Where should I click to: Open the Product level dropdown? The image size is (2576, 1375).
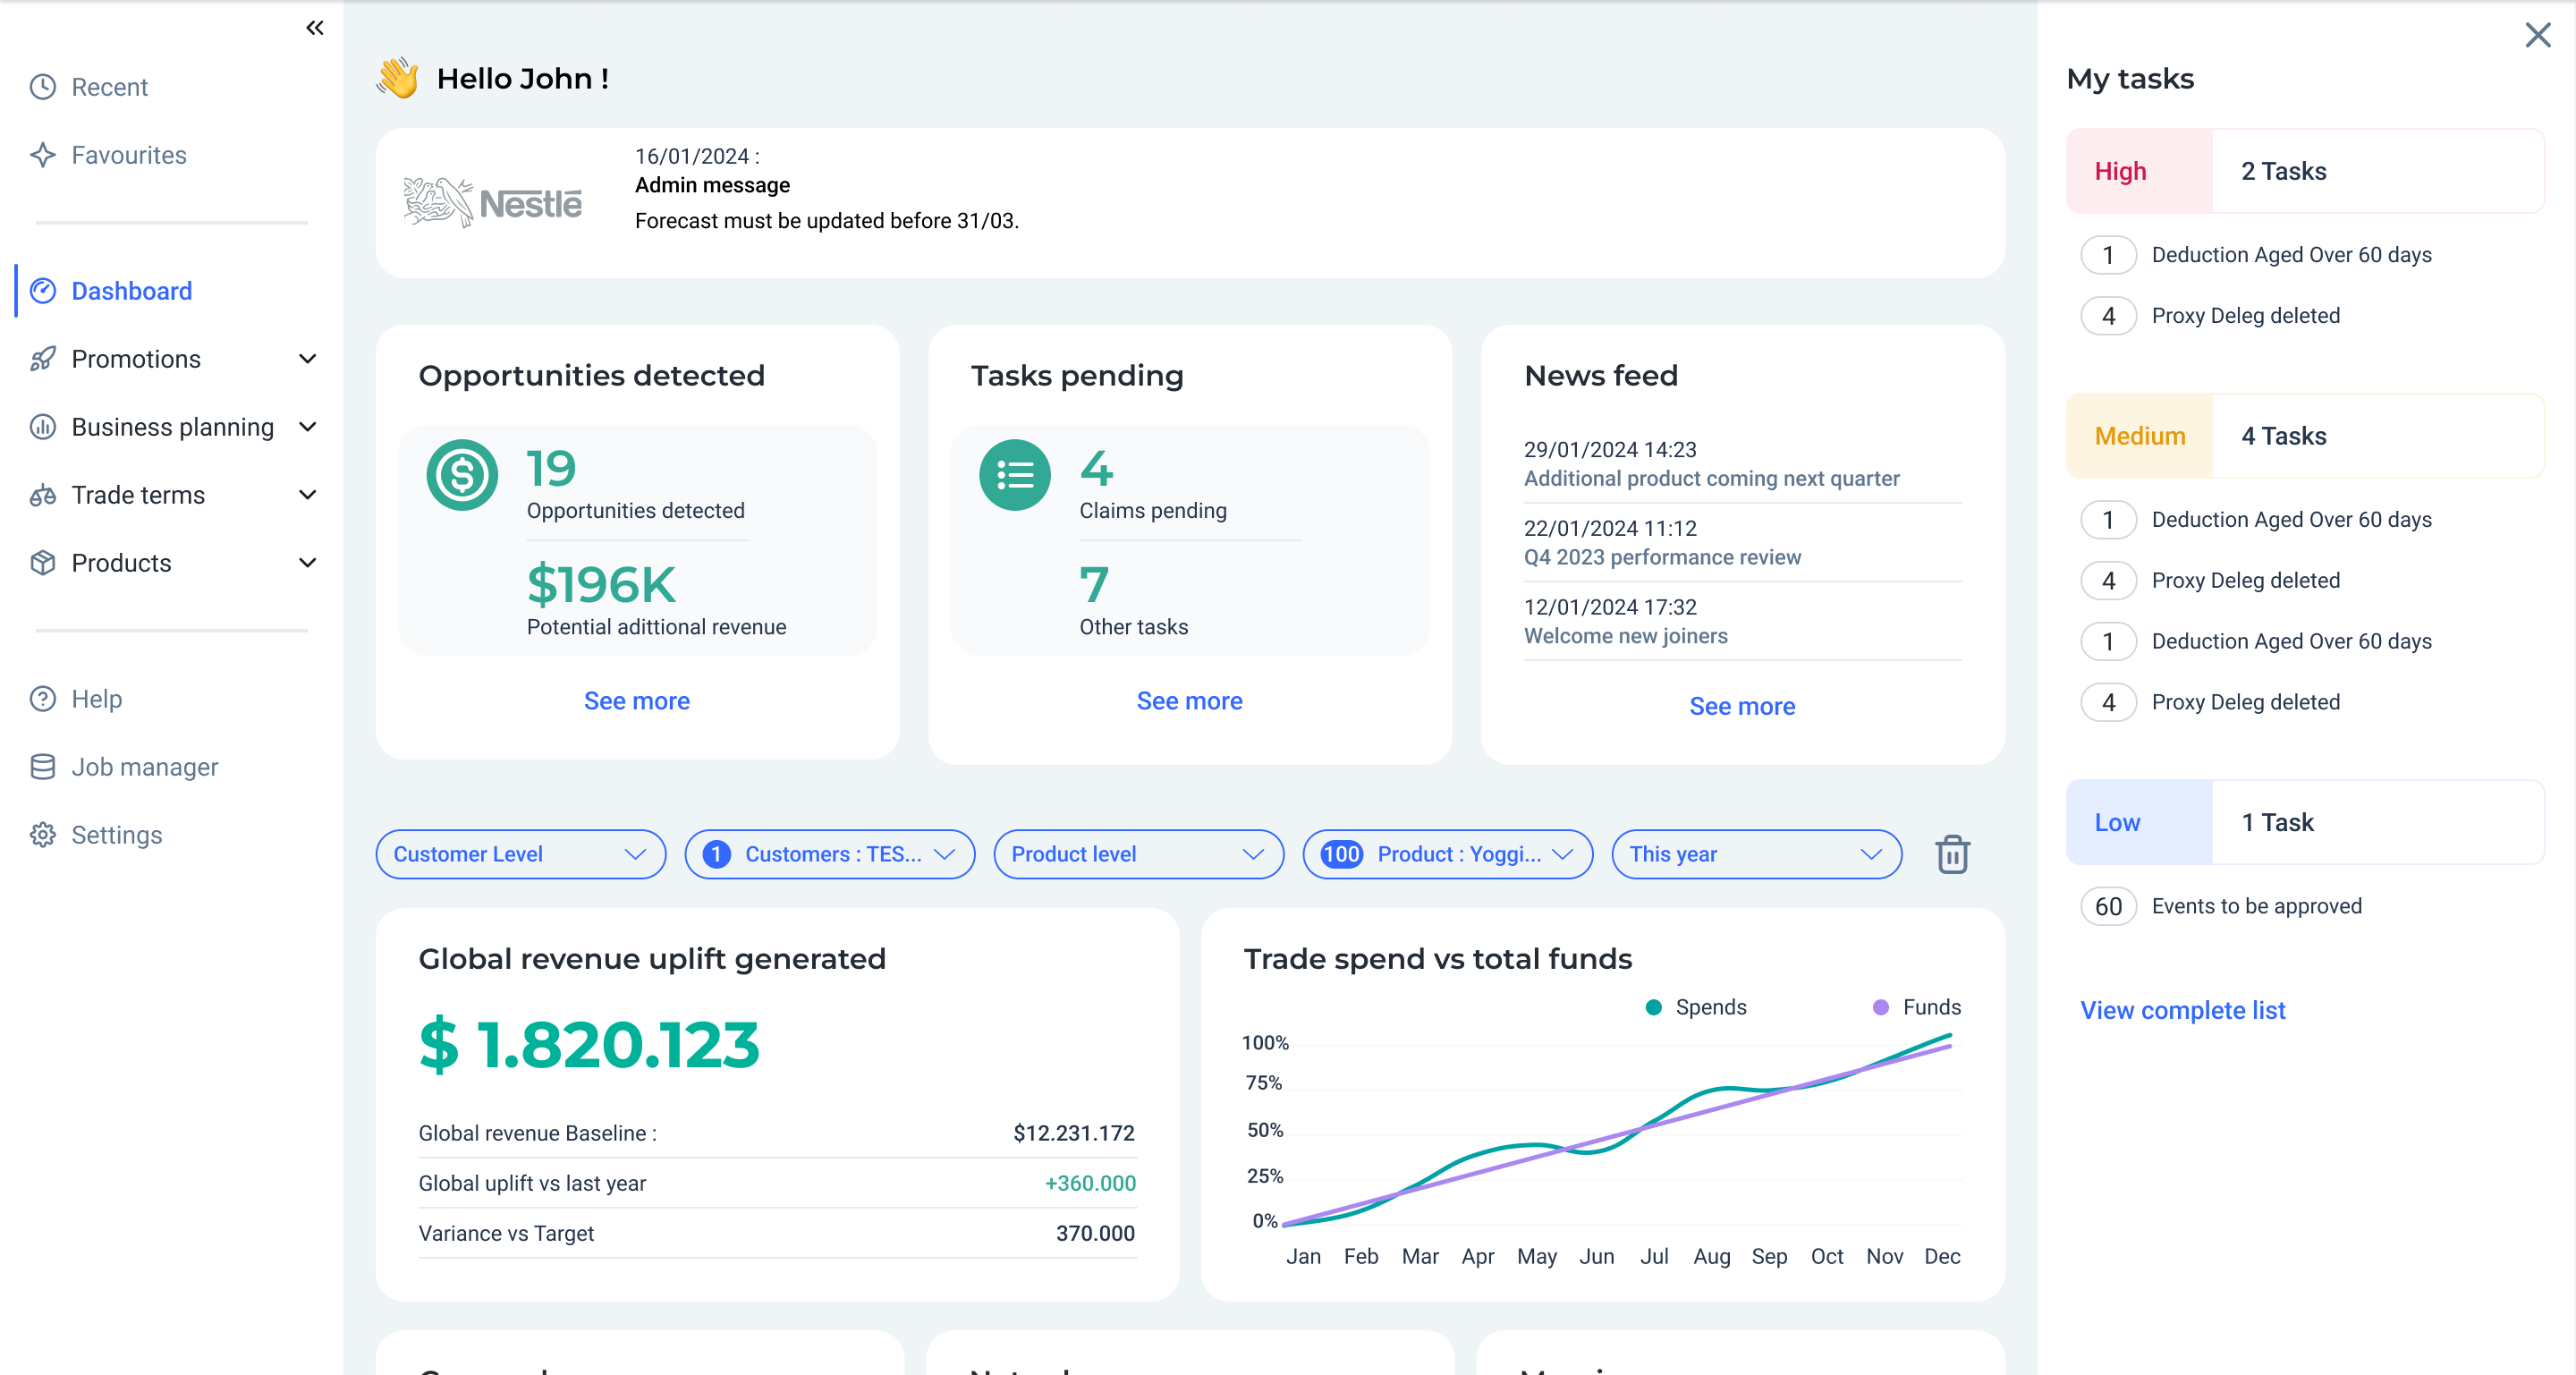point(1137,854)
